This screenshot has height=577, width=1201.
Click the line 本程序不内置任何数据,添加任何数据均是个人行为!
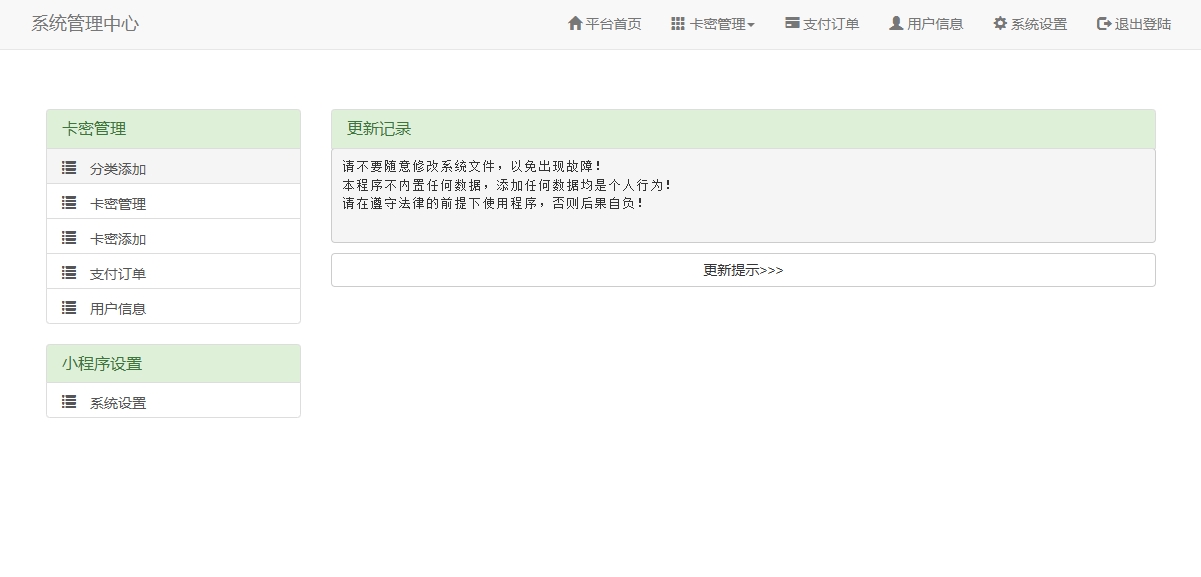point(507,185)
